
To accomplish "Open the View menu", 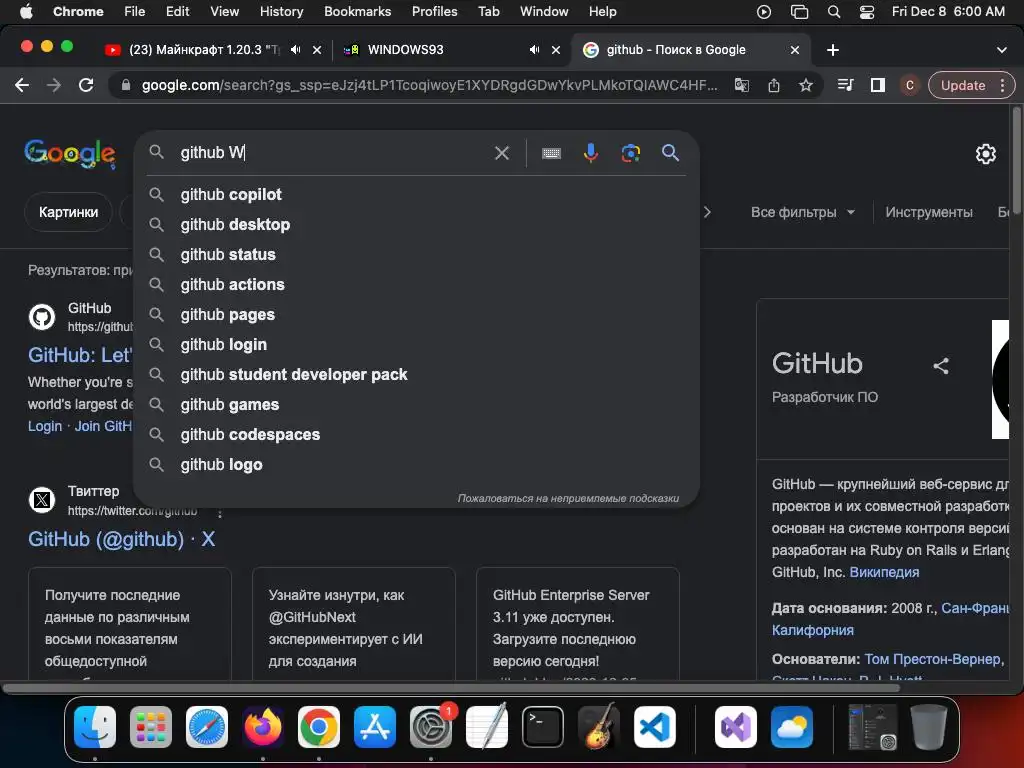I will [225, 12].
